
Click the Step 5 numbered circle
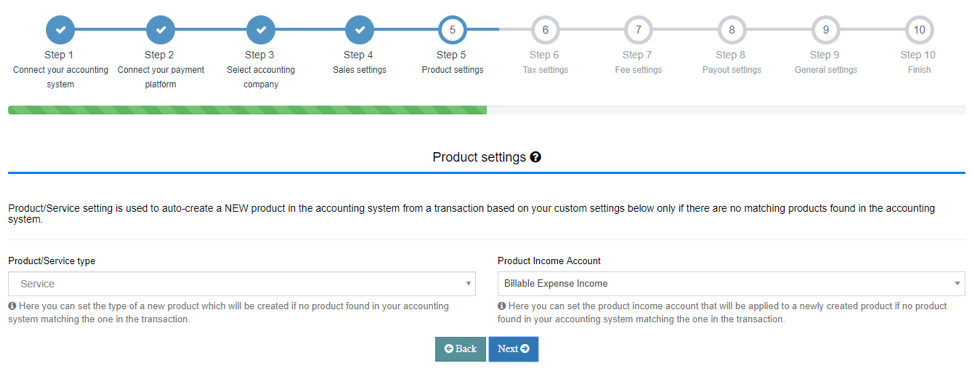(452, 29)
